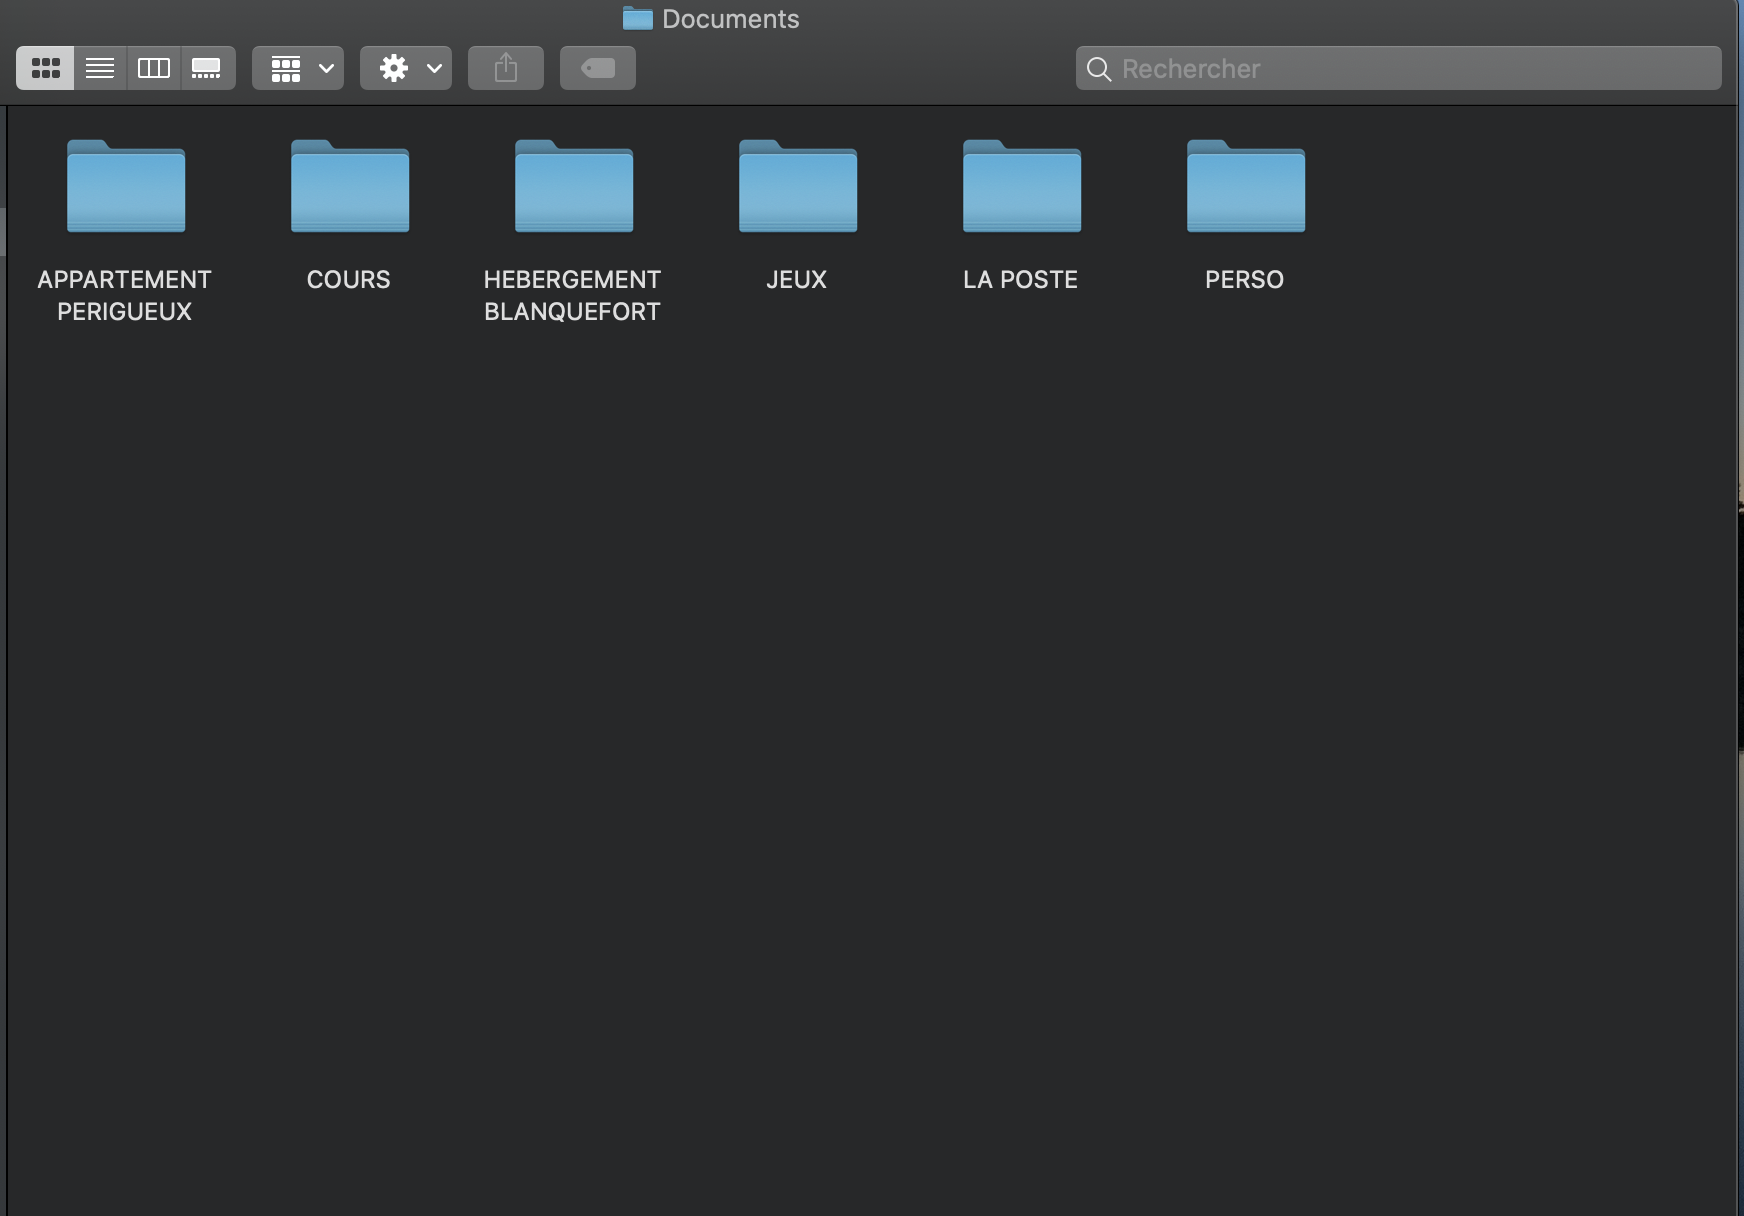Select the APPARTEMENT PERIGUEUX folder icon

(x=126, y=186)
